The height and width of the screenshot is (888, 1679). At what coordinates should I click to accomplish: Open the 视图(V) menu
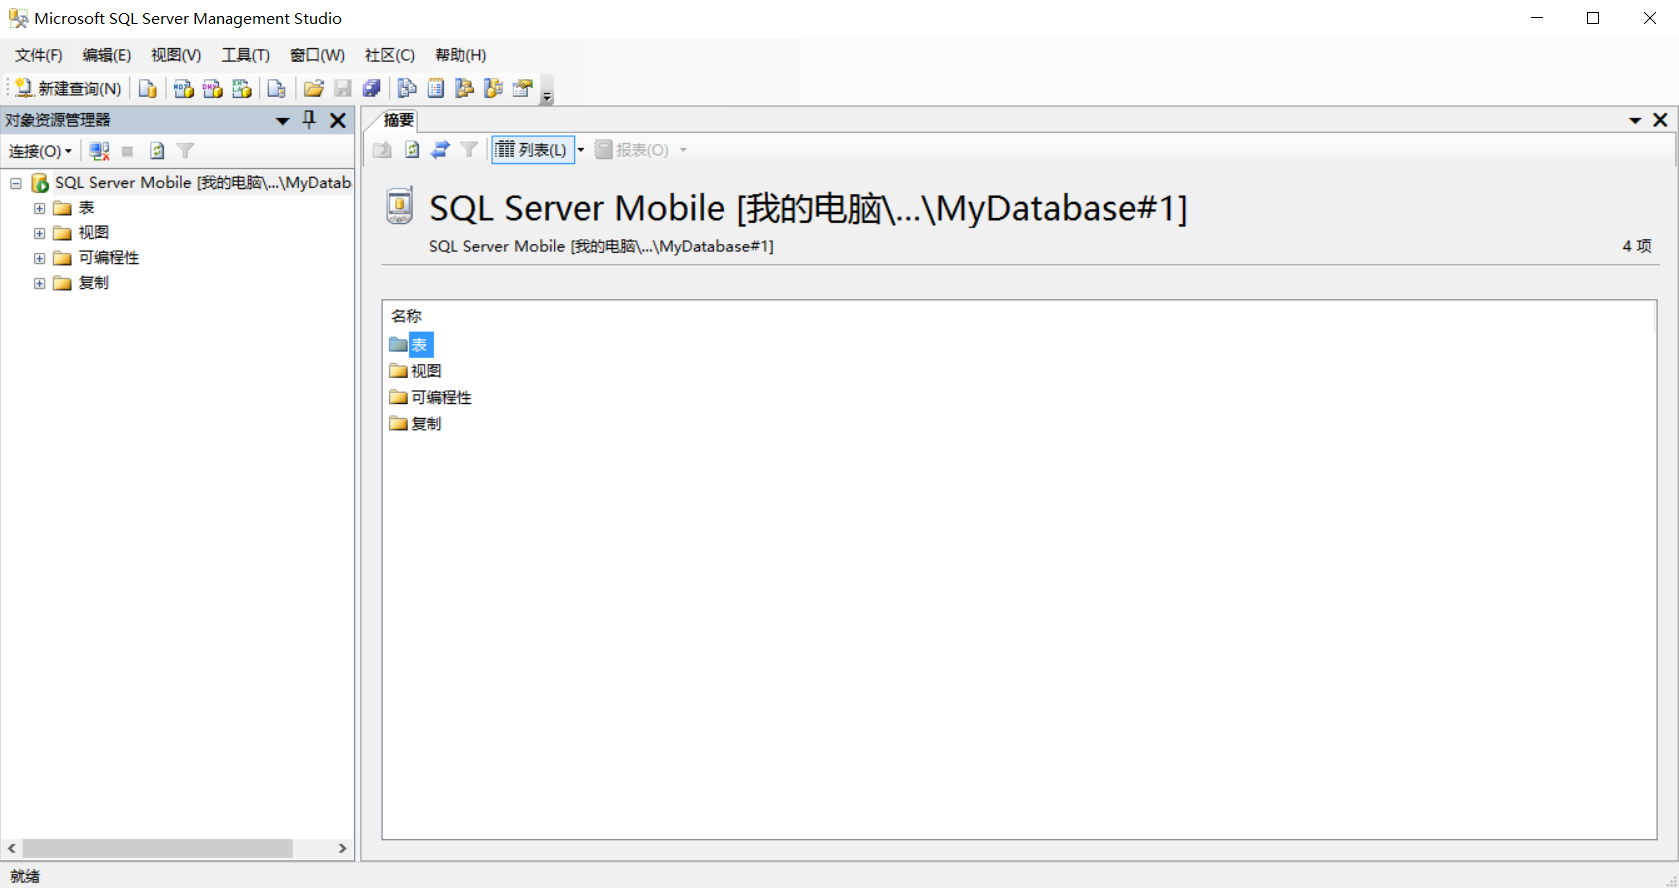(x=176, y=55)
